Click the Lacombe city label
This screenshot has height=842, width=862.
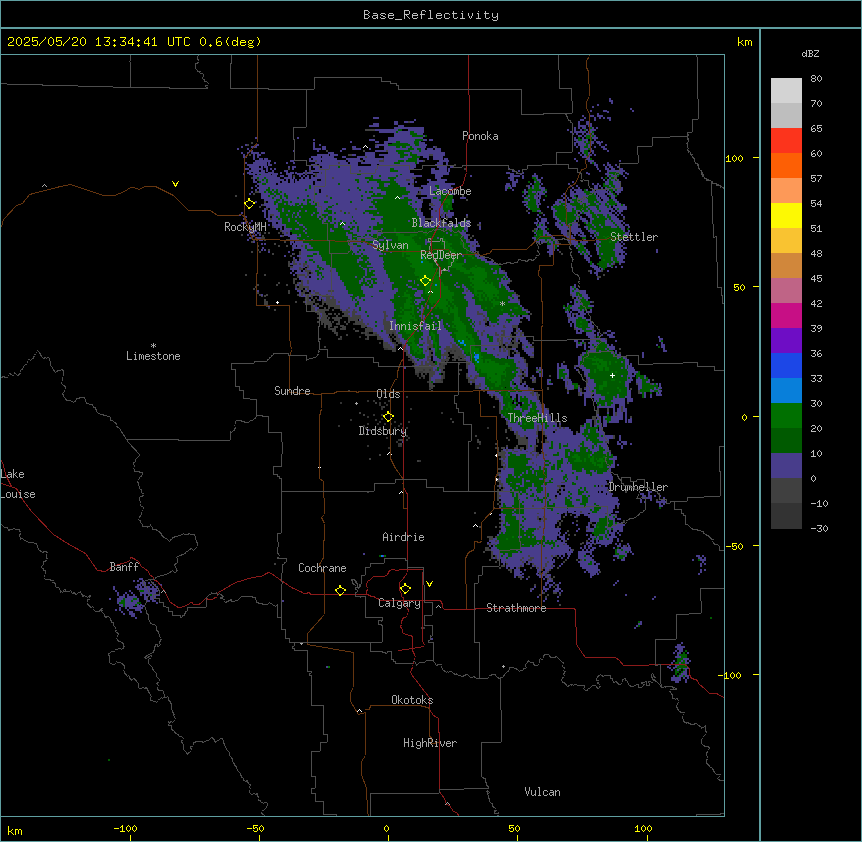pos(450,191)
